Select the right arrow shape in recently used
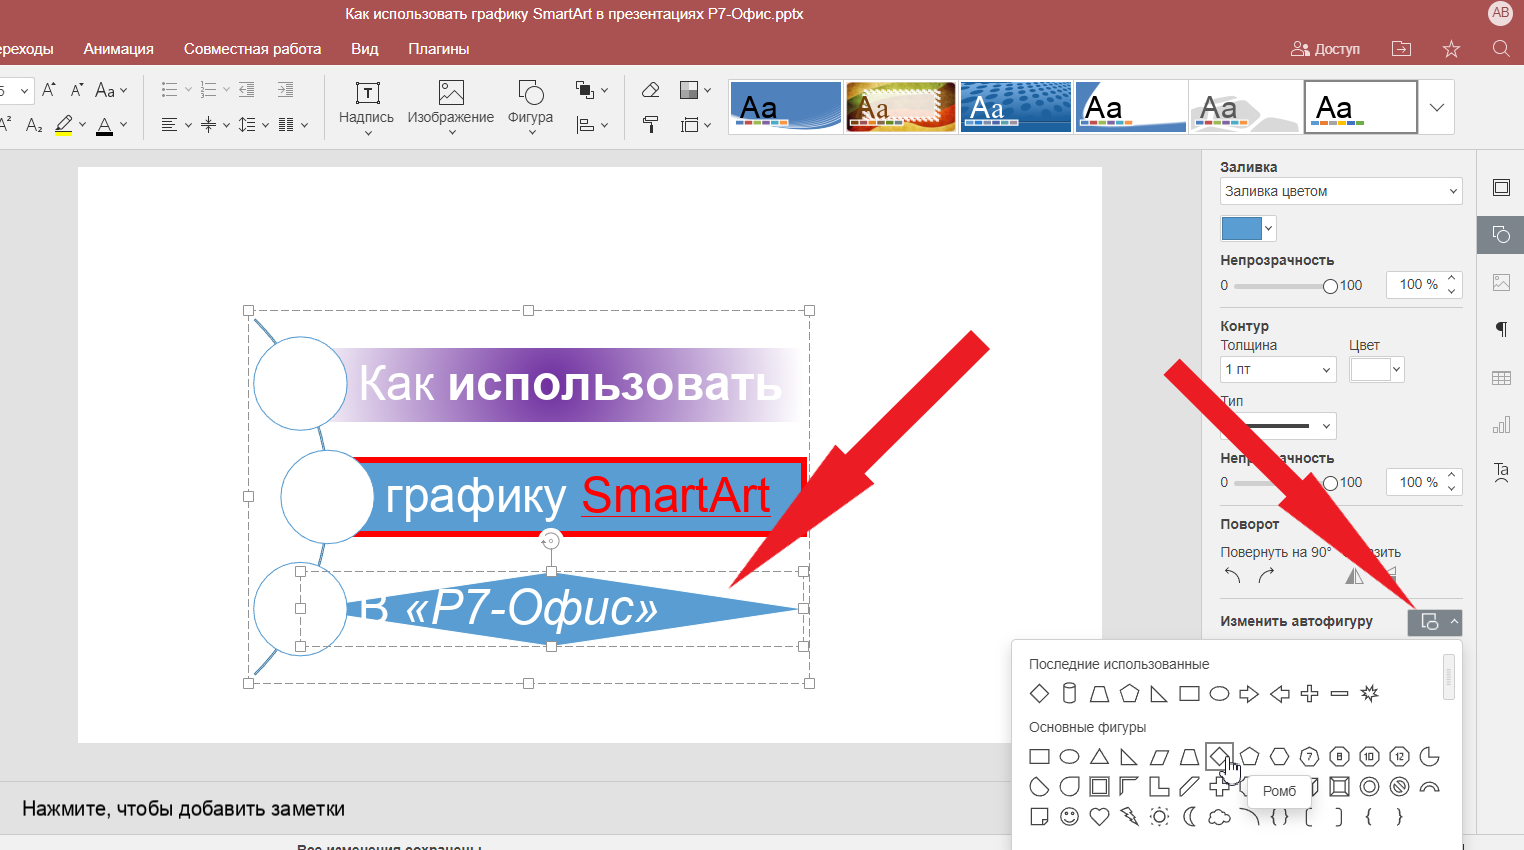The image size is (1524, 850). [1249, 693]
